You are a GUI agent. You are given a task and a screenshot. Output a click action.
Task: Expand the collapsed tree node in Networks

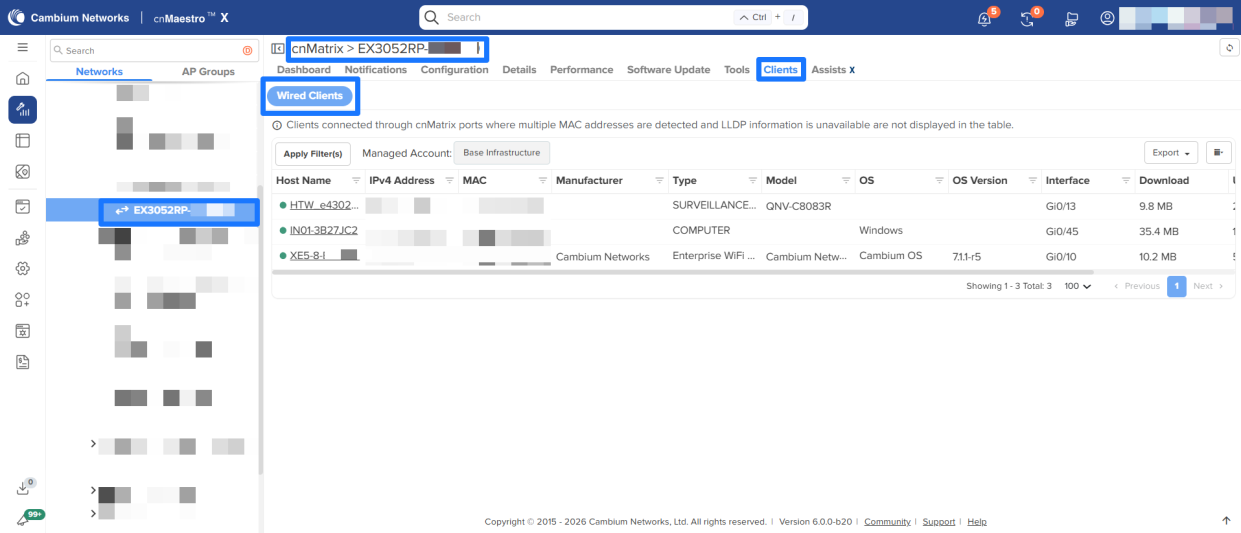coord(93,444)
